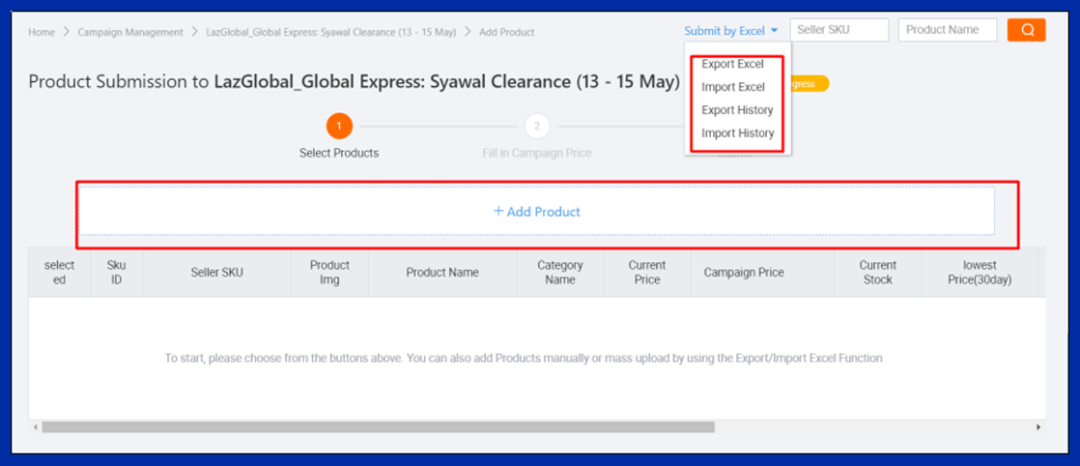The image size is (1080, 466).
Task: Click the Fill in Campaign Price step label
Action: [x=537, y=153]
